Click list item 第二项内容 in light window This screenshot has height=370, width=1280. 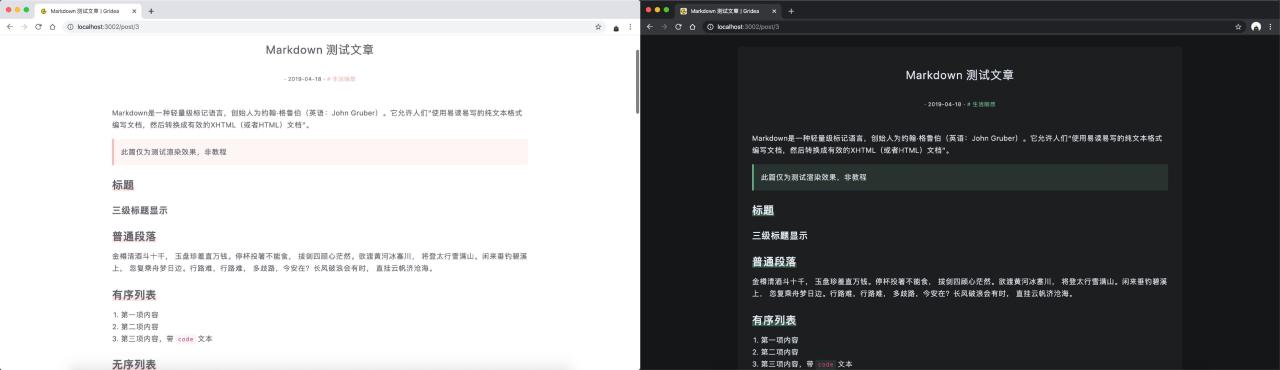click(139, 326)
